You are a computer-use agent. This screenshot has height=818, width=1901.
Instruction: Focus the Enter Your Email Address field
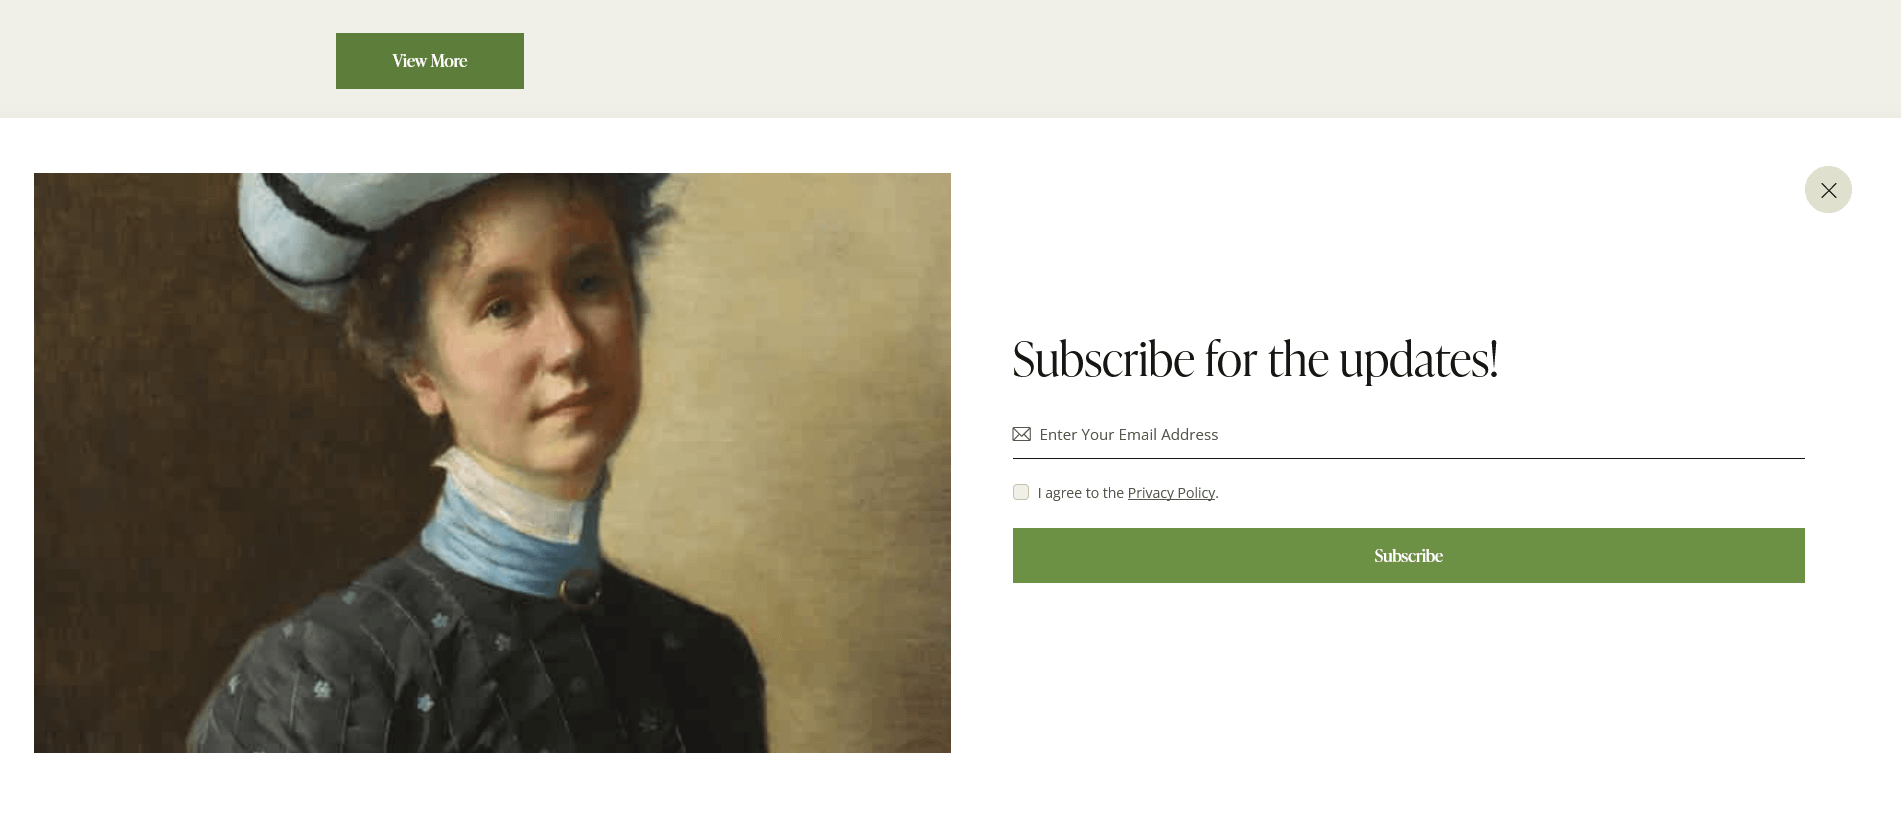(1408, 434)
